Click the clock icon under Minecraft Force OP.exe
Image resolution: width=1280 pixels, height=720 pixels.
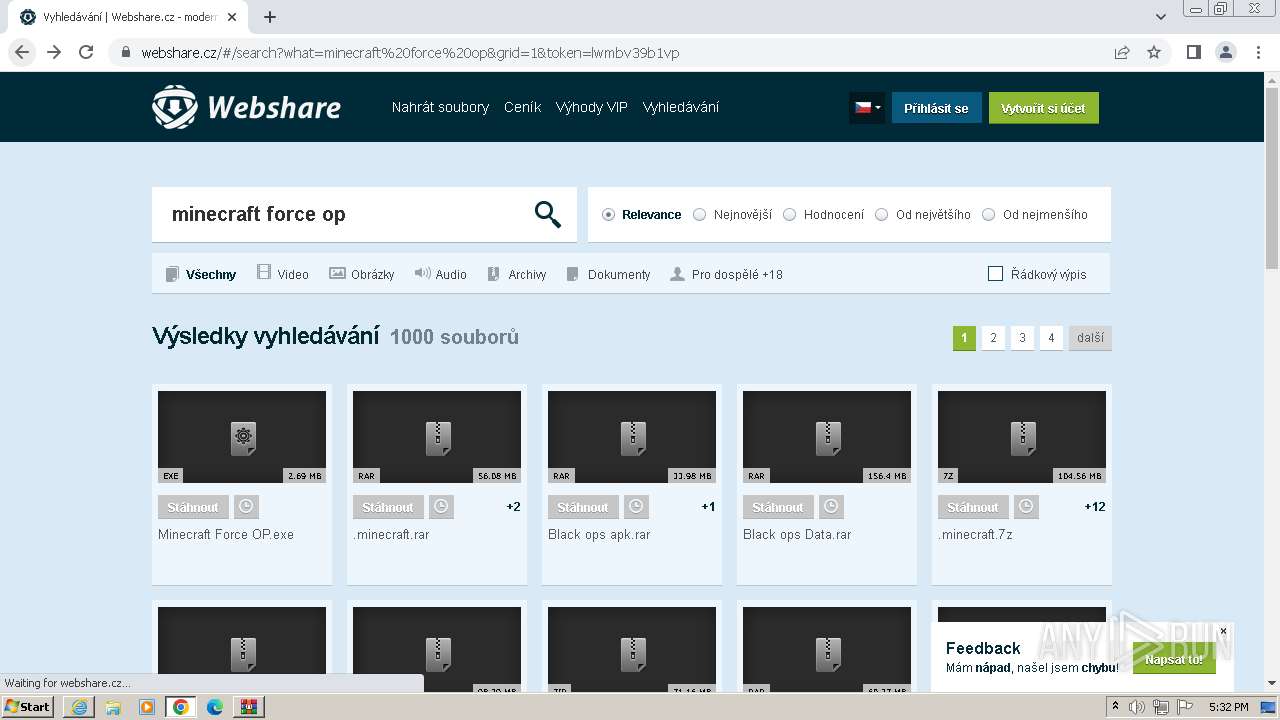coord(246,507)
